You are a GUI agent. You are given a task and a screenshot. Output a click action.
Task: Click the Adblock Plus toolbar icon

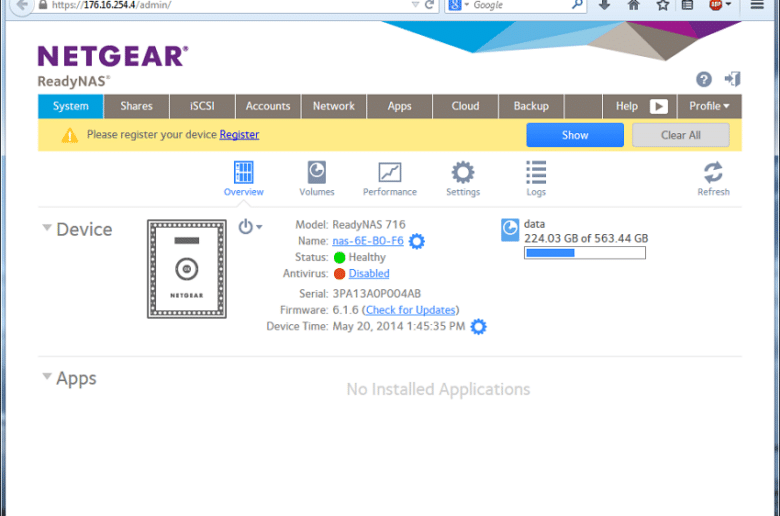[x=715, y=5]
